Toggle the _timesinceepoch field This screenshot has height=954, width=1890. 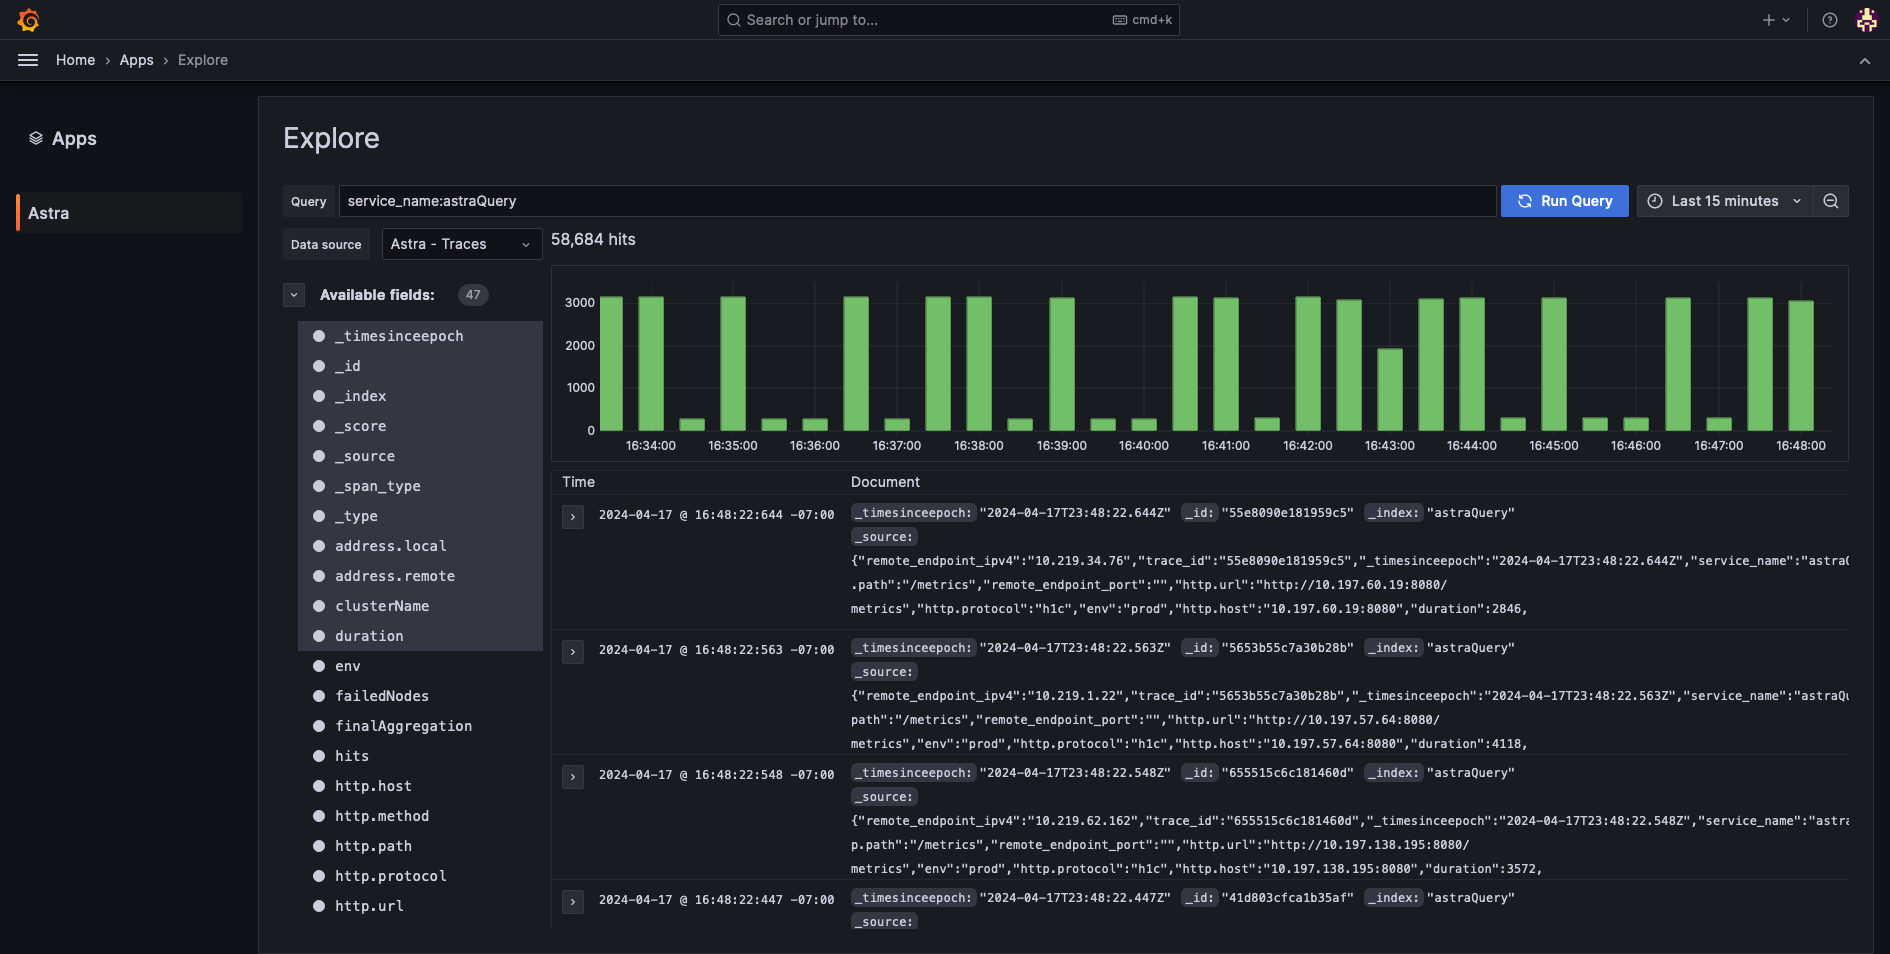420,336
